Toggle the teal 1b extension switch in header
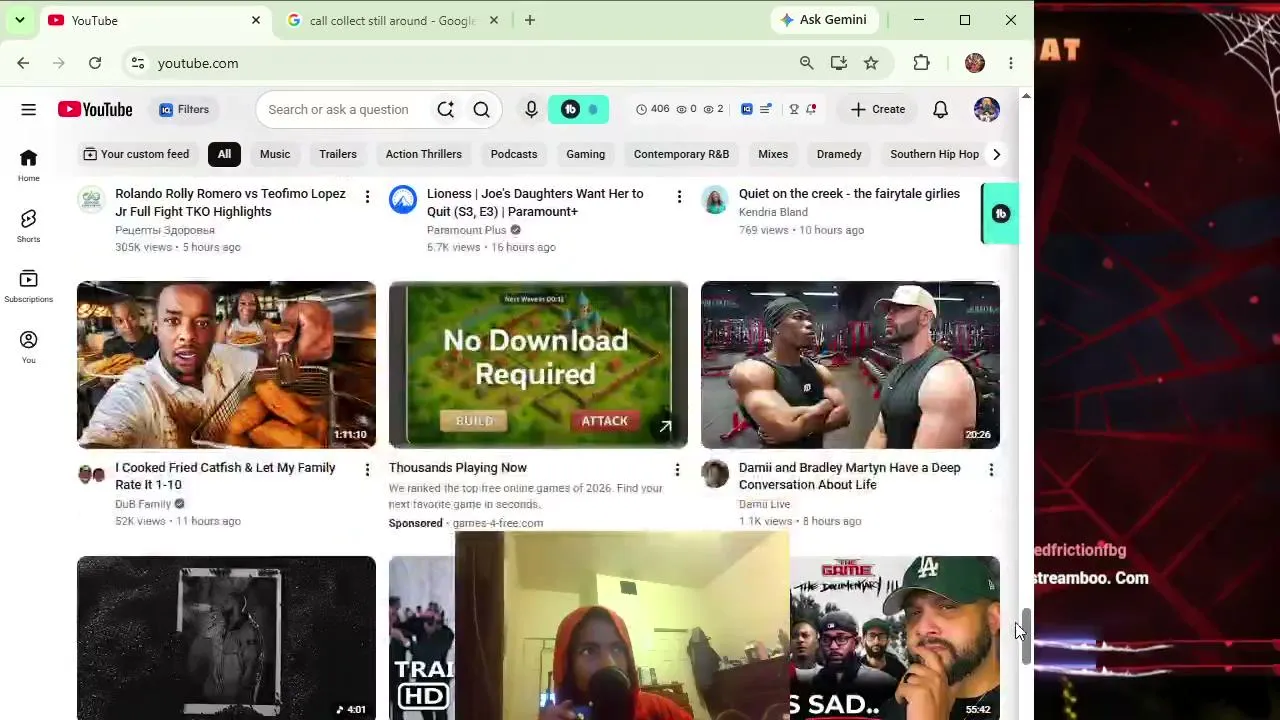This screenshot has width=1280, height=720. [x=580, y=110]
